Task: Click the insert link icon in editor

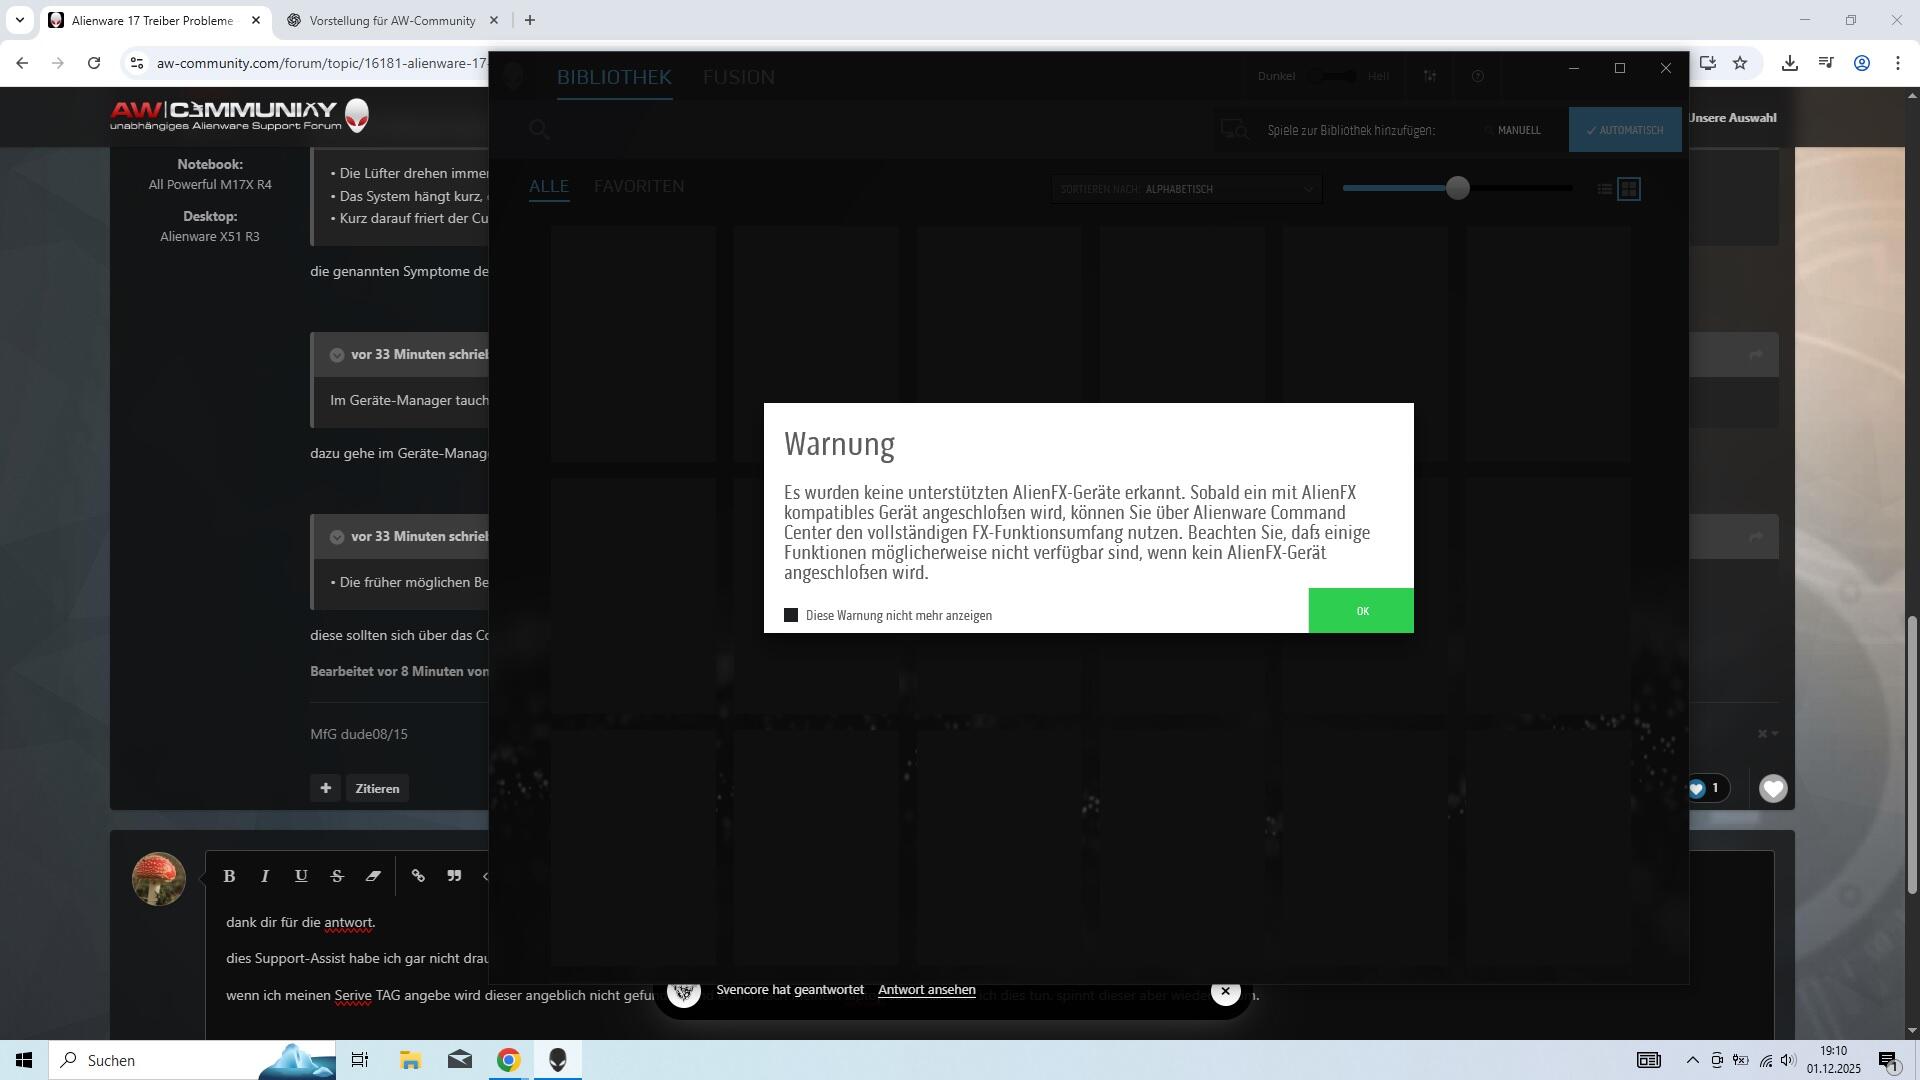Action: click(418, 876)
